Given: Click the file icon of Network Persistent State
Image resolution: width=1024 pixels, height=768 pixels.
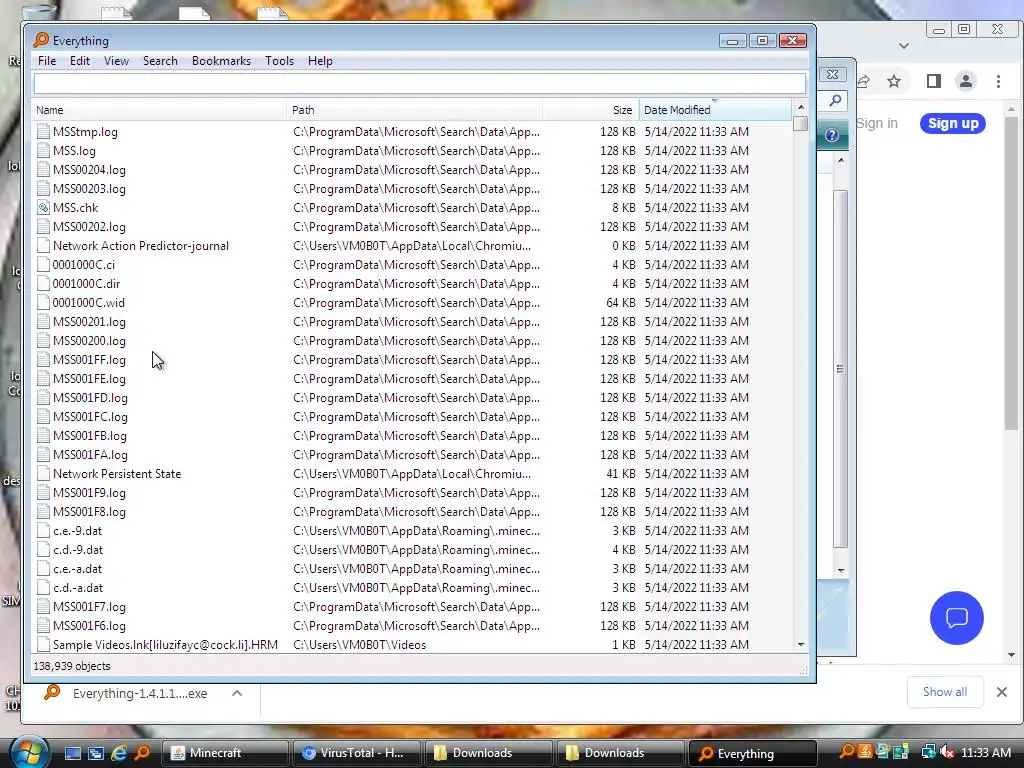Looking at the screenshot, I should pyautogui.click(x=43, y=473).
